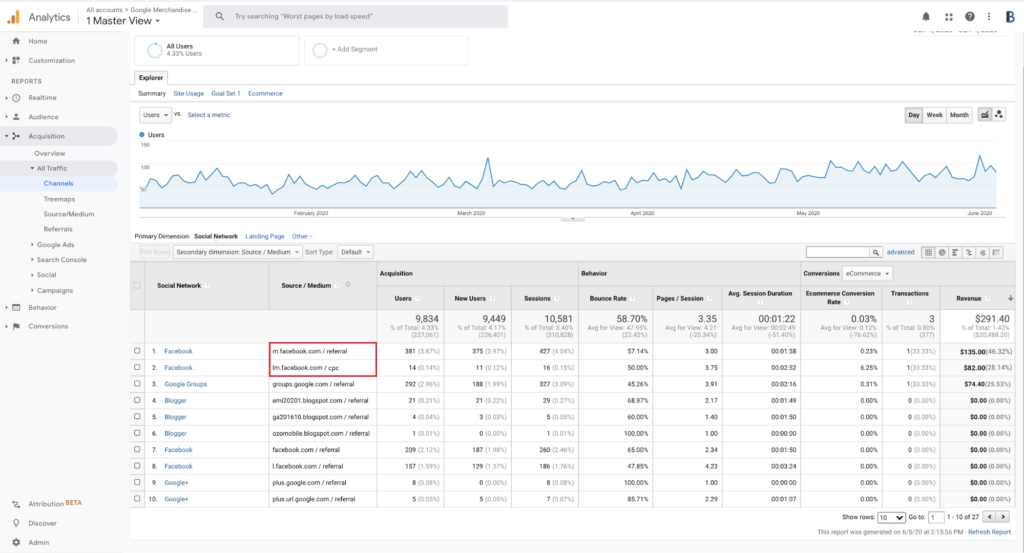Click the Home icon in sidebar
The width and height of the screenshot is (1024, 553).
click(x=16, y=41)
